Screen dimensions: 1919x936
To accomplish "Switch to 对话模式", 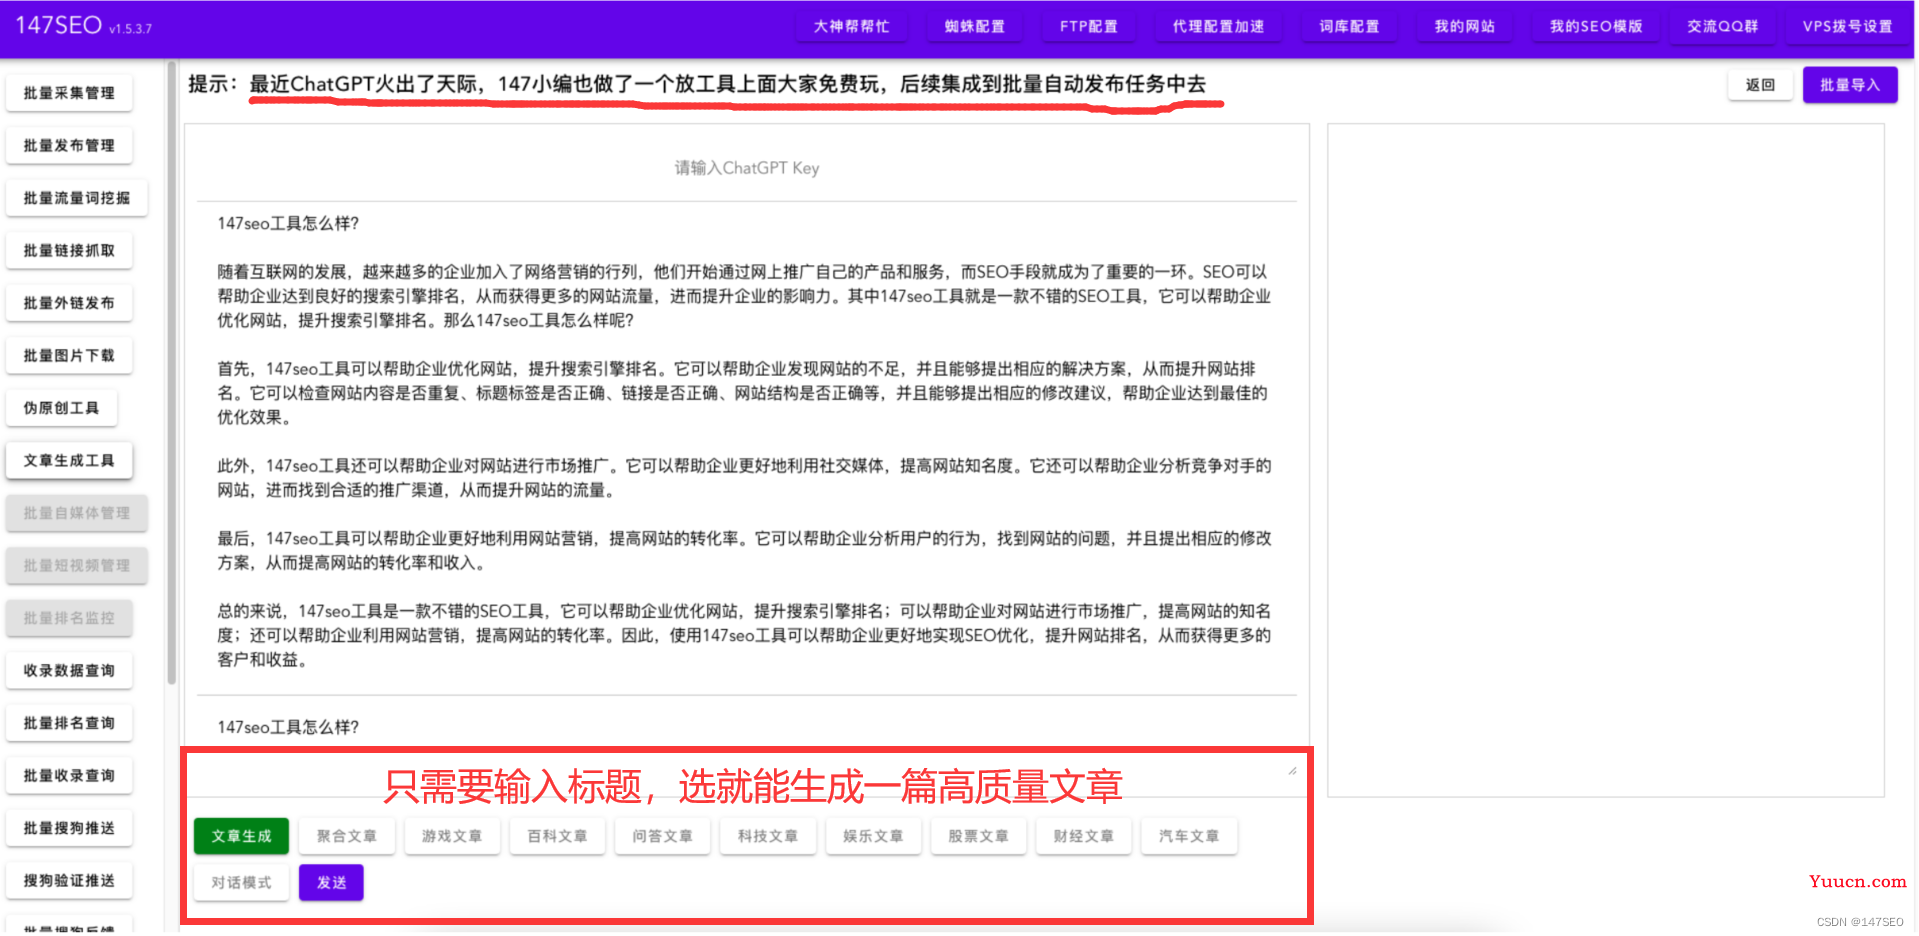I will click(x=241, y=883).
